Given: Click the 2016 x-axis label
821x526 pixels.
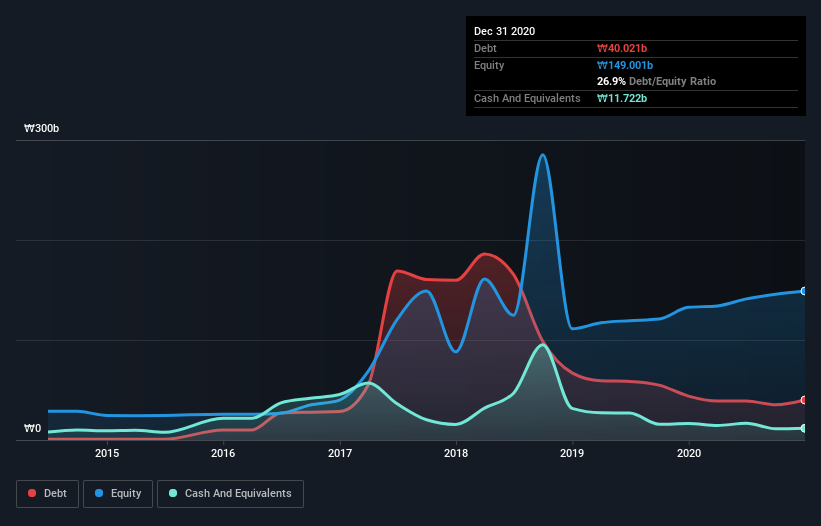Looking at the screenshot, I should (223, 453).
